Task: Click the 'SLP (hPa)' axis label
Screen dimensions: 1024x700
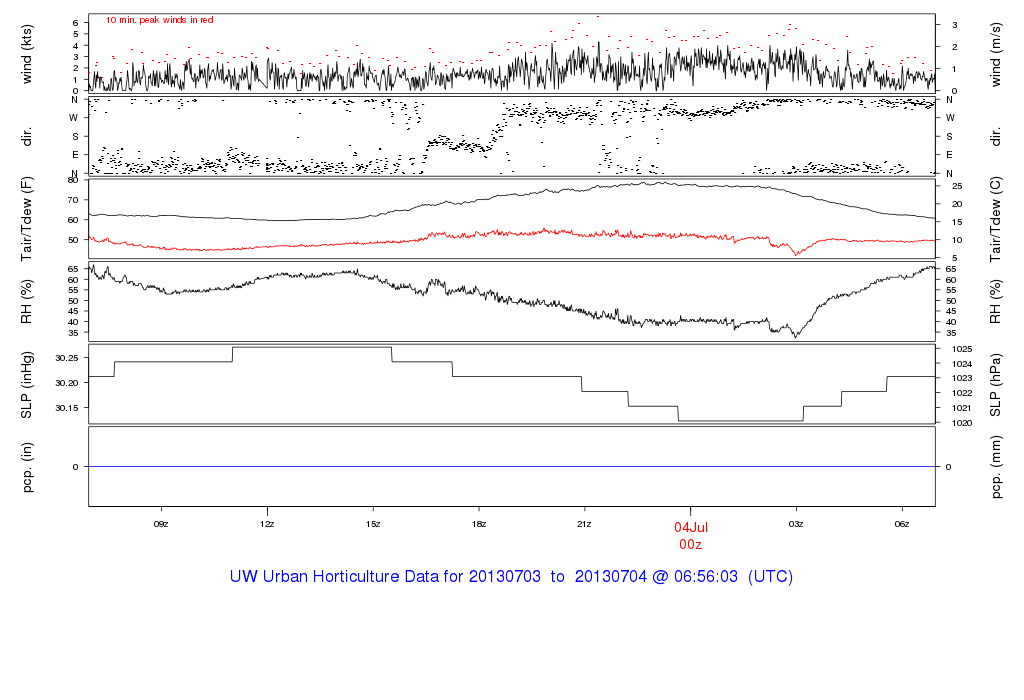Action: coord(995,385)
